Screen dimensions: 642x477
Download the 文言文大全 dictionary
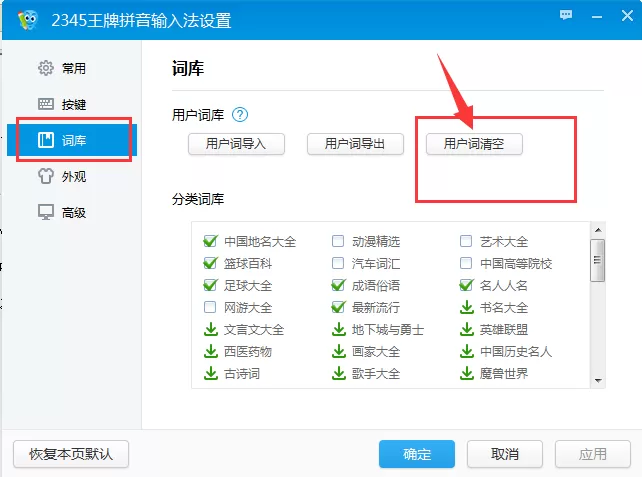tap(210, 330)
